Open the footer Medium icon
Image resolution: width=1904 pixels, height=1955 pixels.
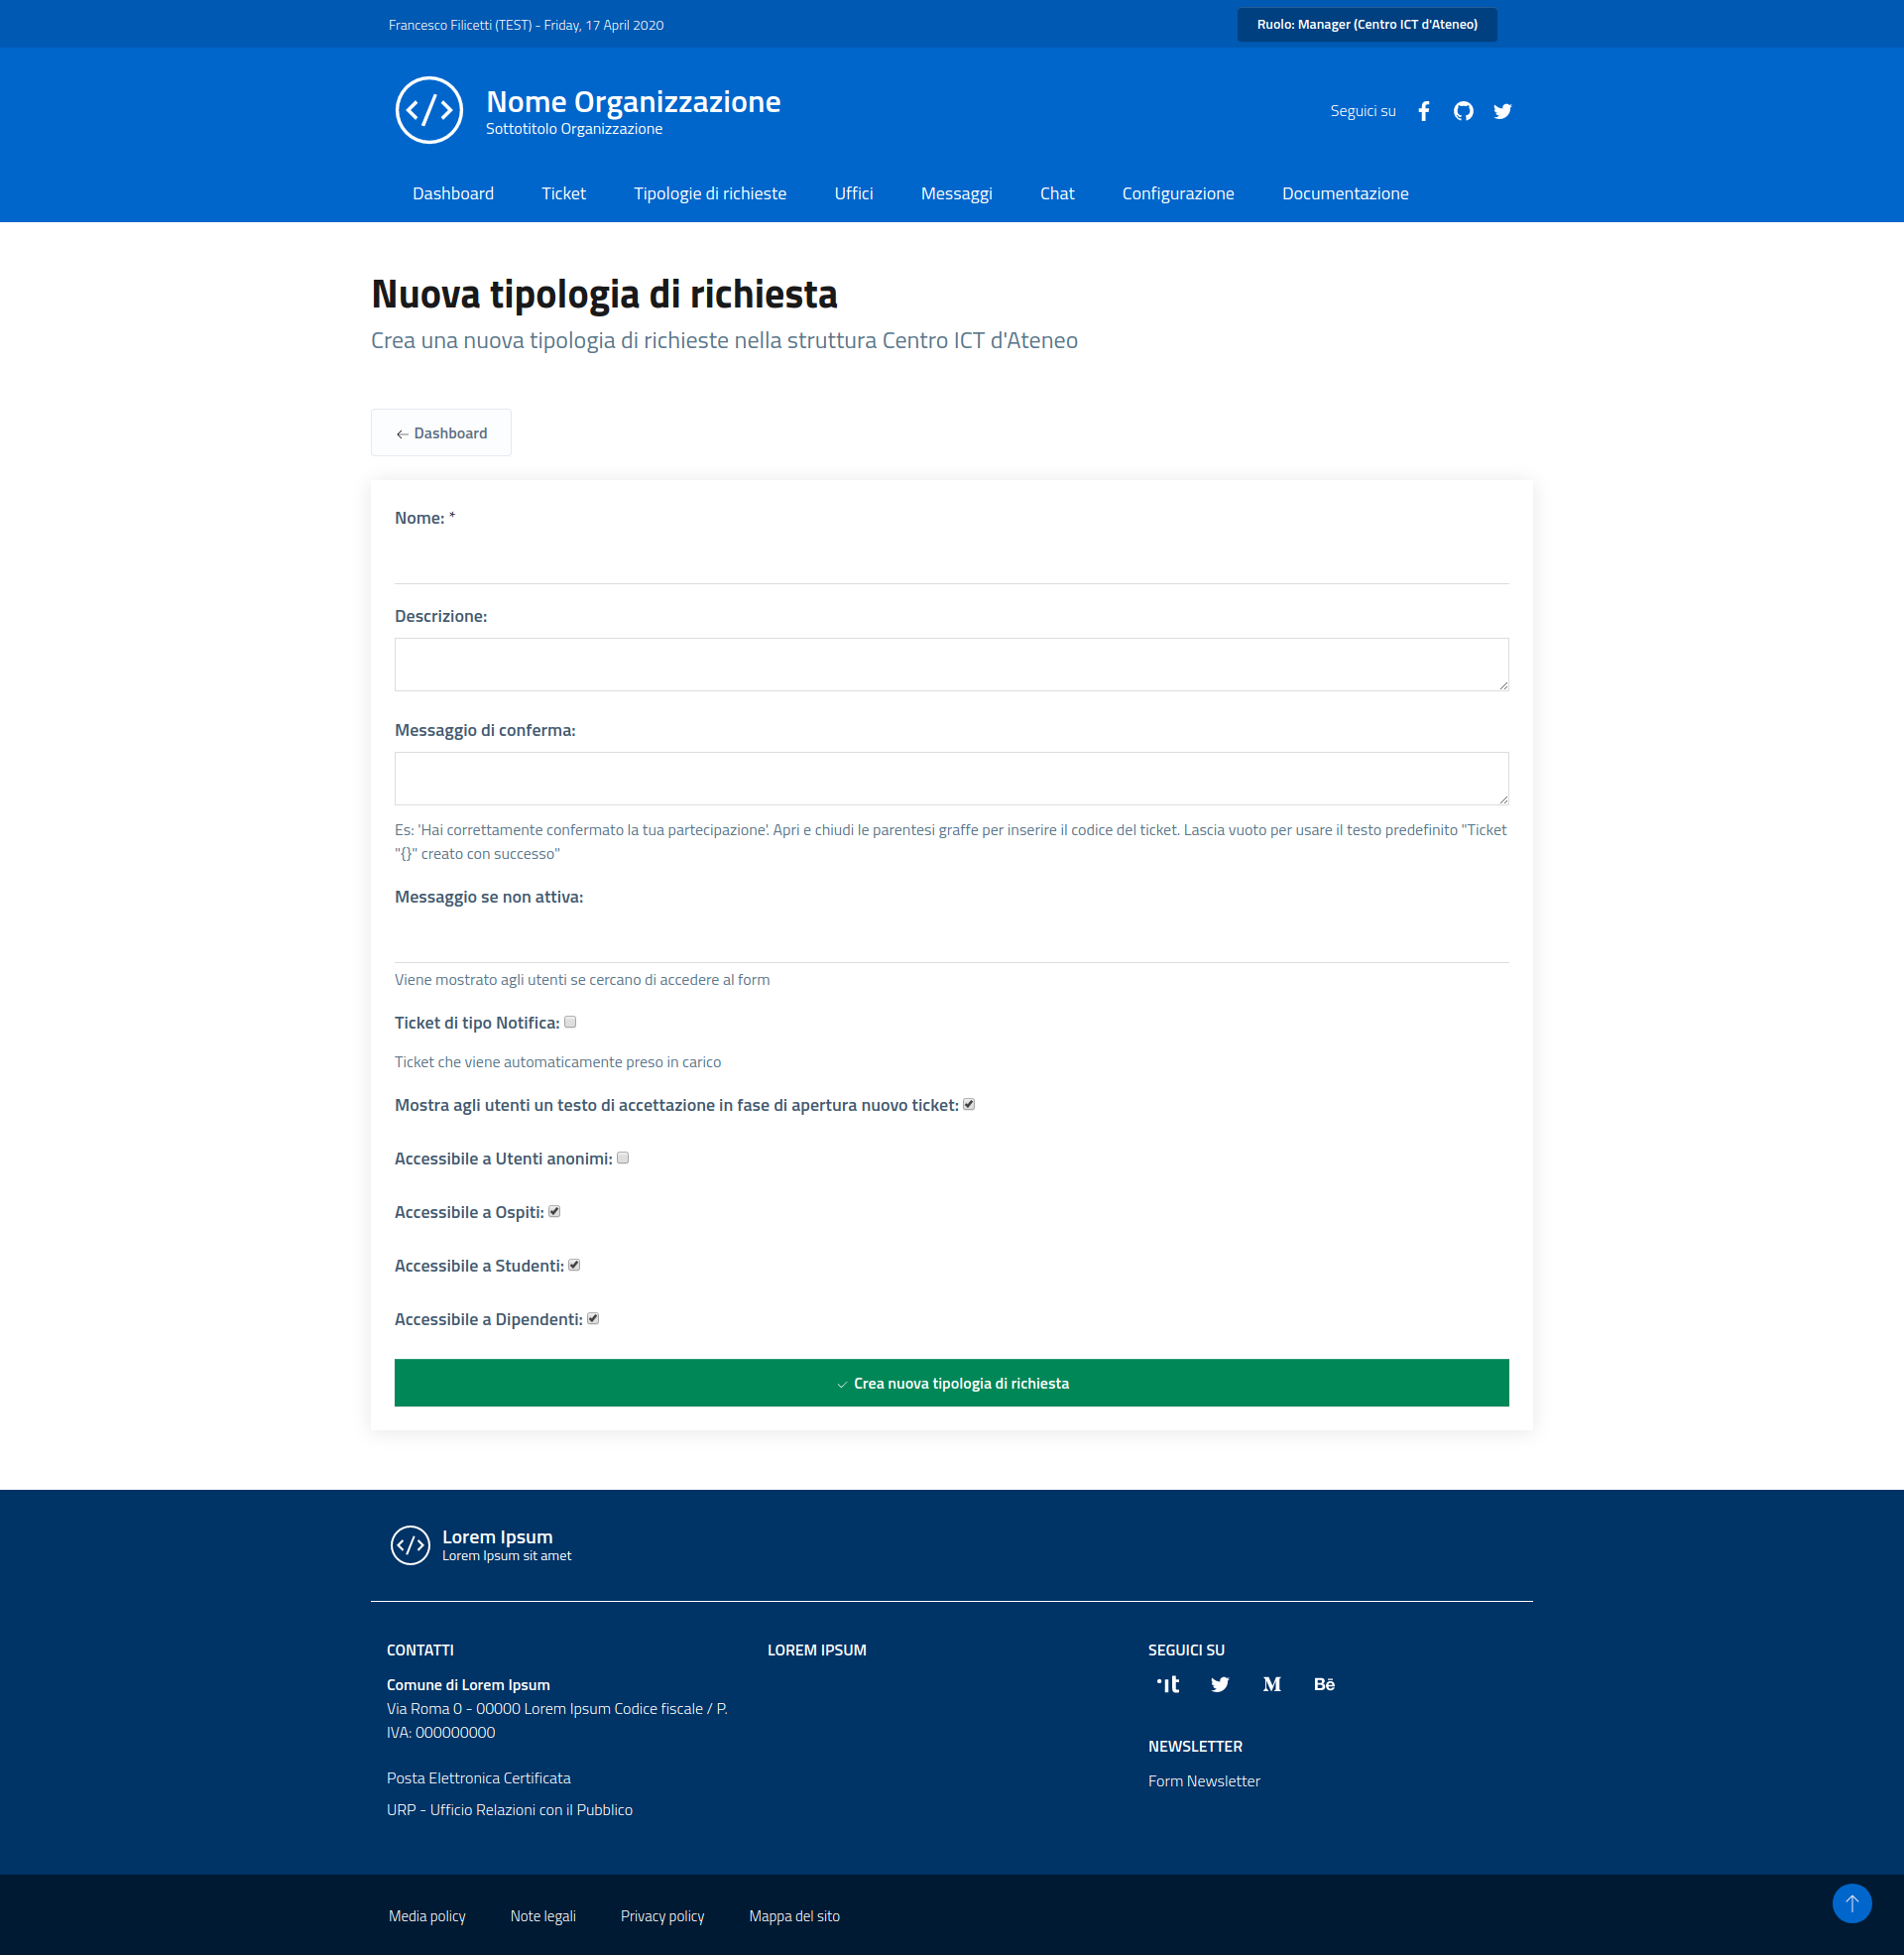click(1271, 1685)
